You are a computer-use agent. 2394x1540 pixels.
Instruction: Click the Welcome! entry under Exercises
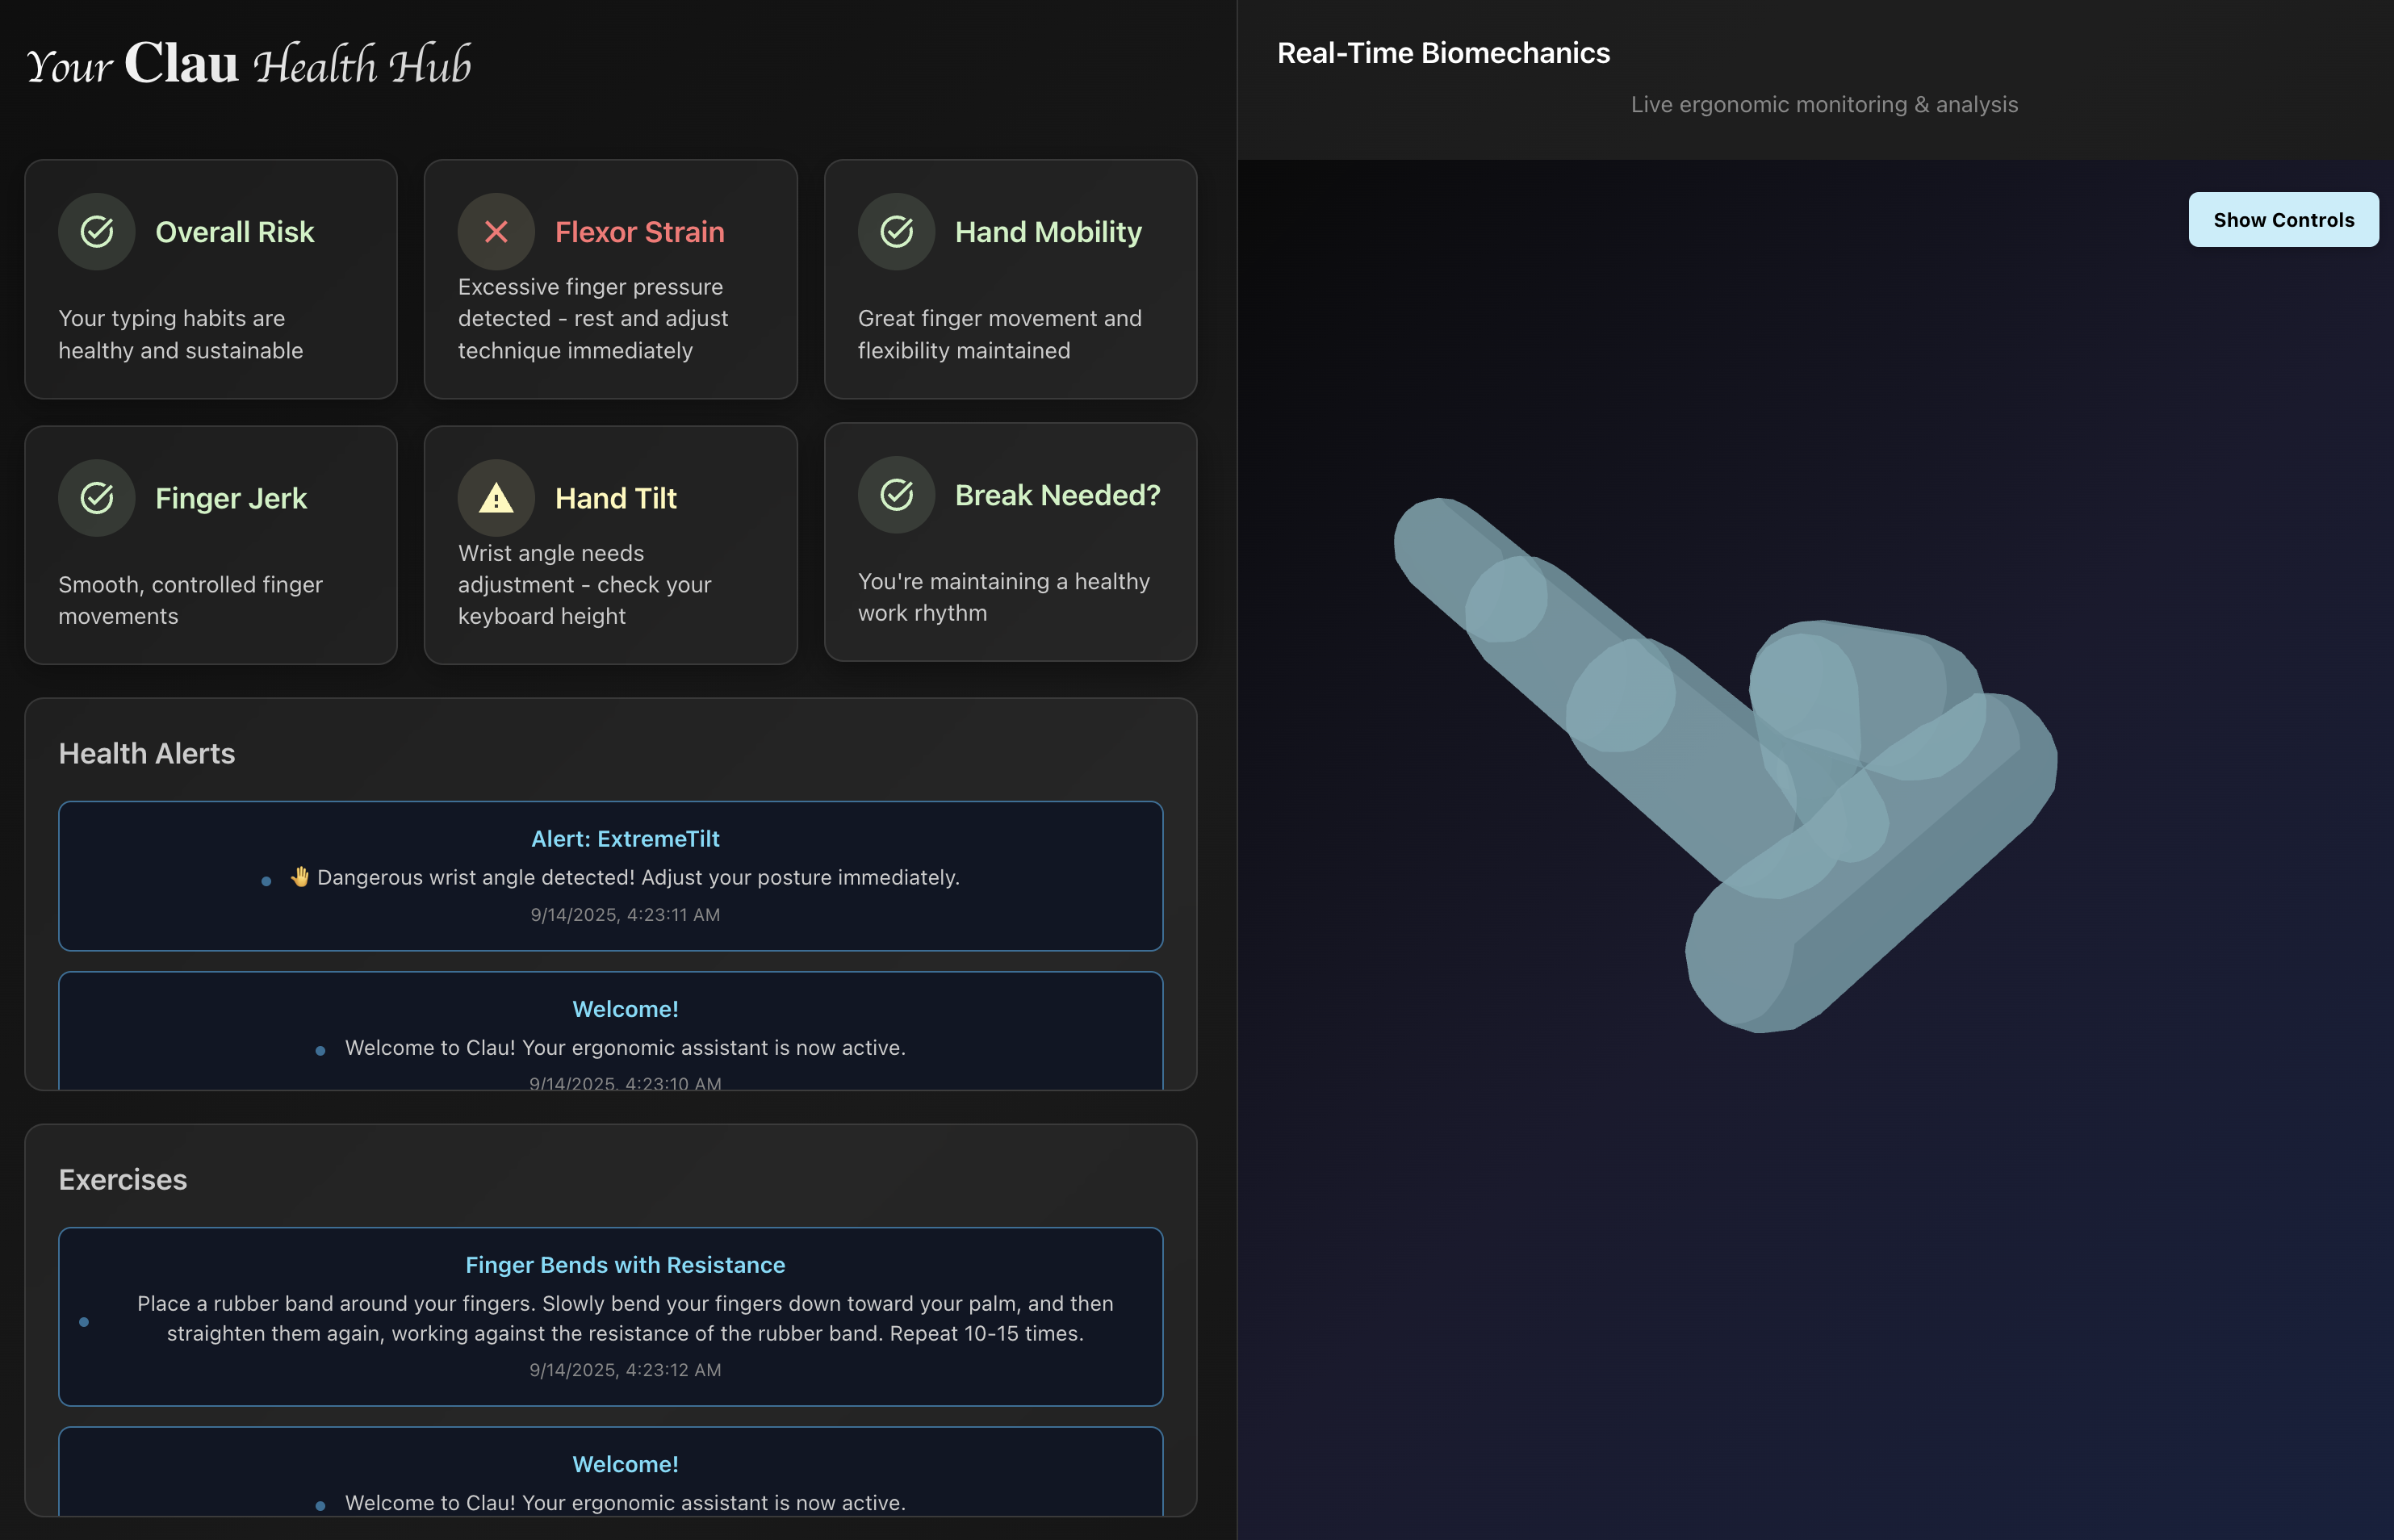pyautogui.click(x=625, y=1465)
